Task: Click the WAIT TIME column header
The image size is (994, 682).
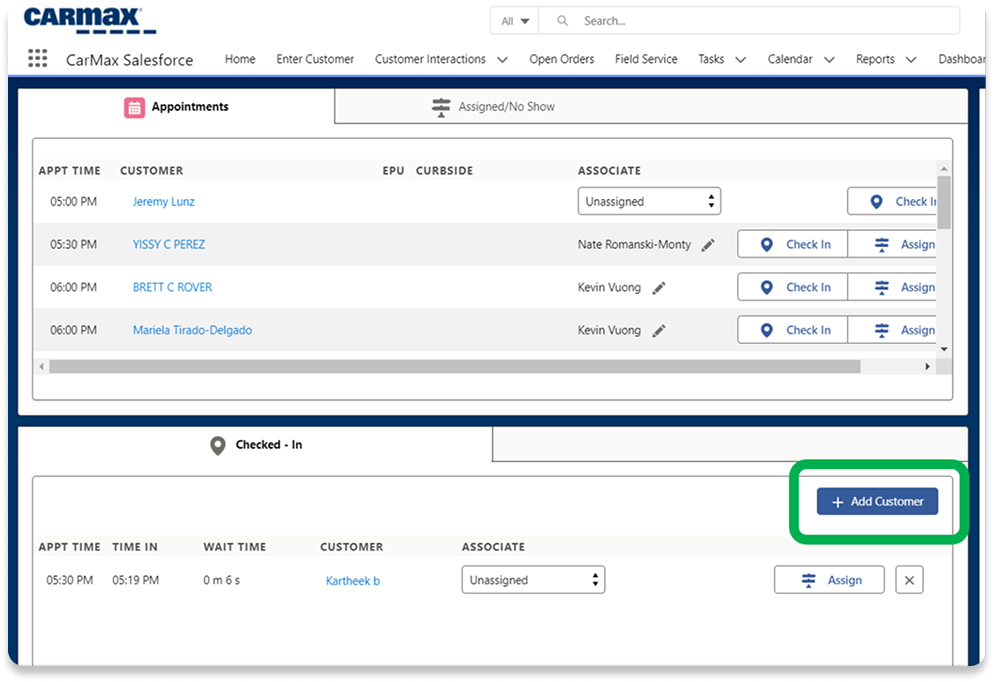Action: [x=235, y=547]
